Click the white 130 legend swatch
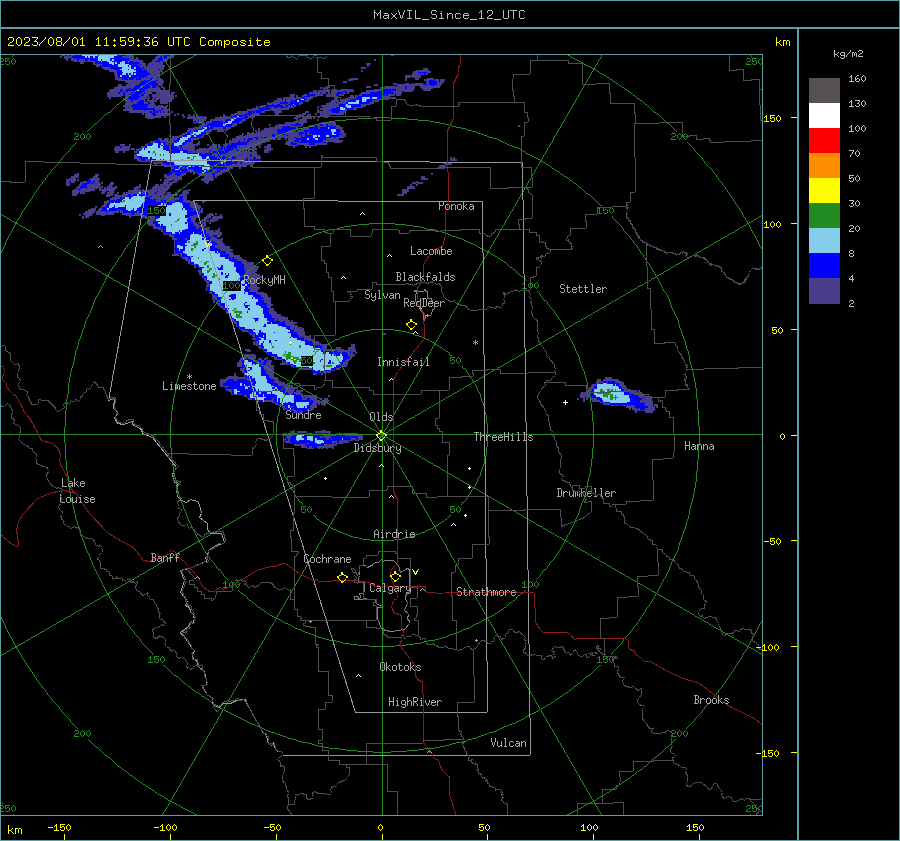The height and width of the screenshot is (841, 900). (x=824, y=115)
